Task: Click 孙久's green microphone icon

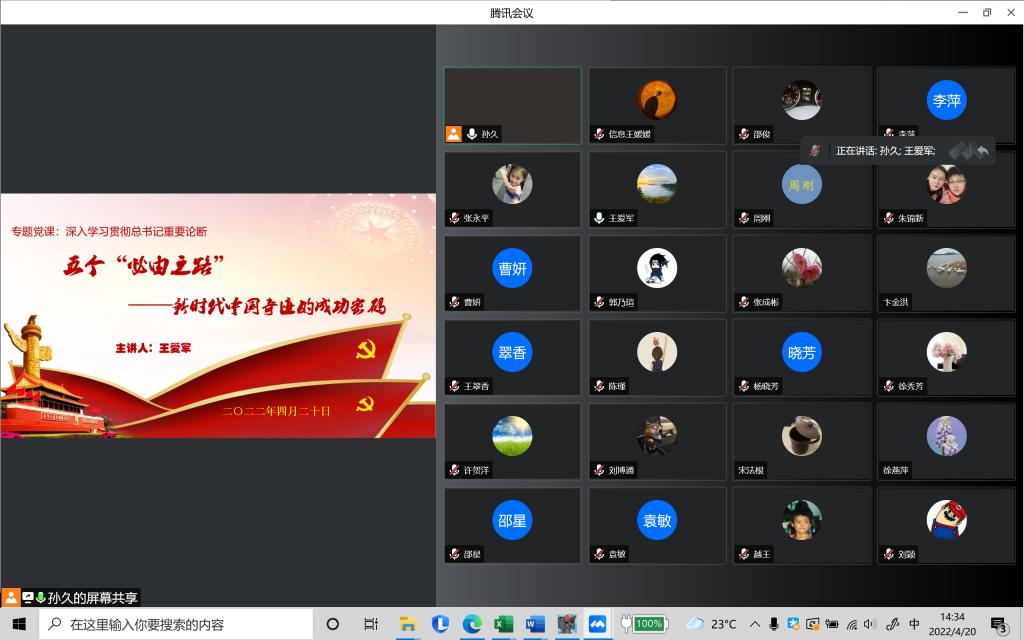Action: [472, 134]
